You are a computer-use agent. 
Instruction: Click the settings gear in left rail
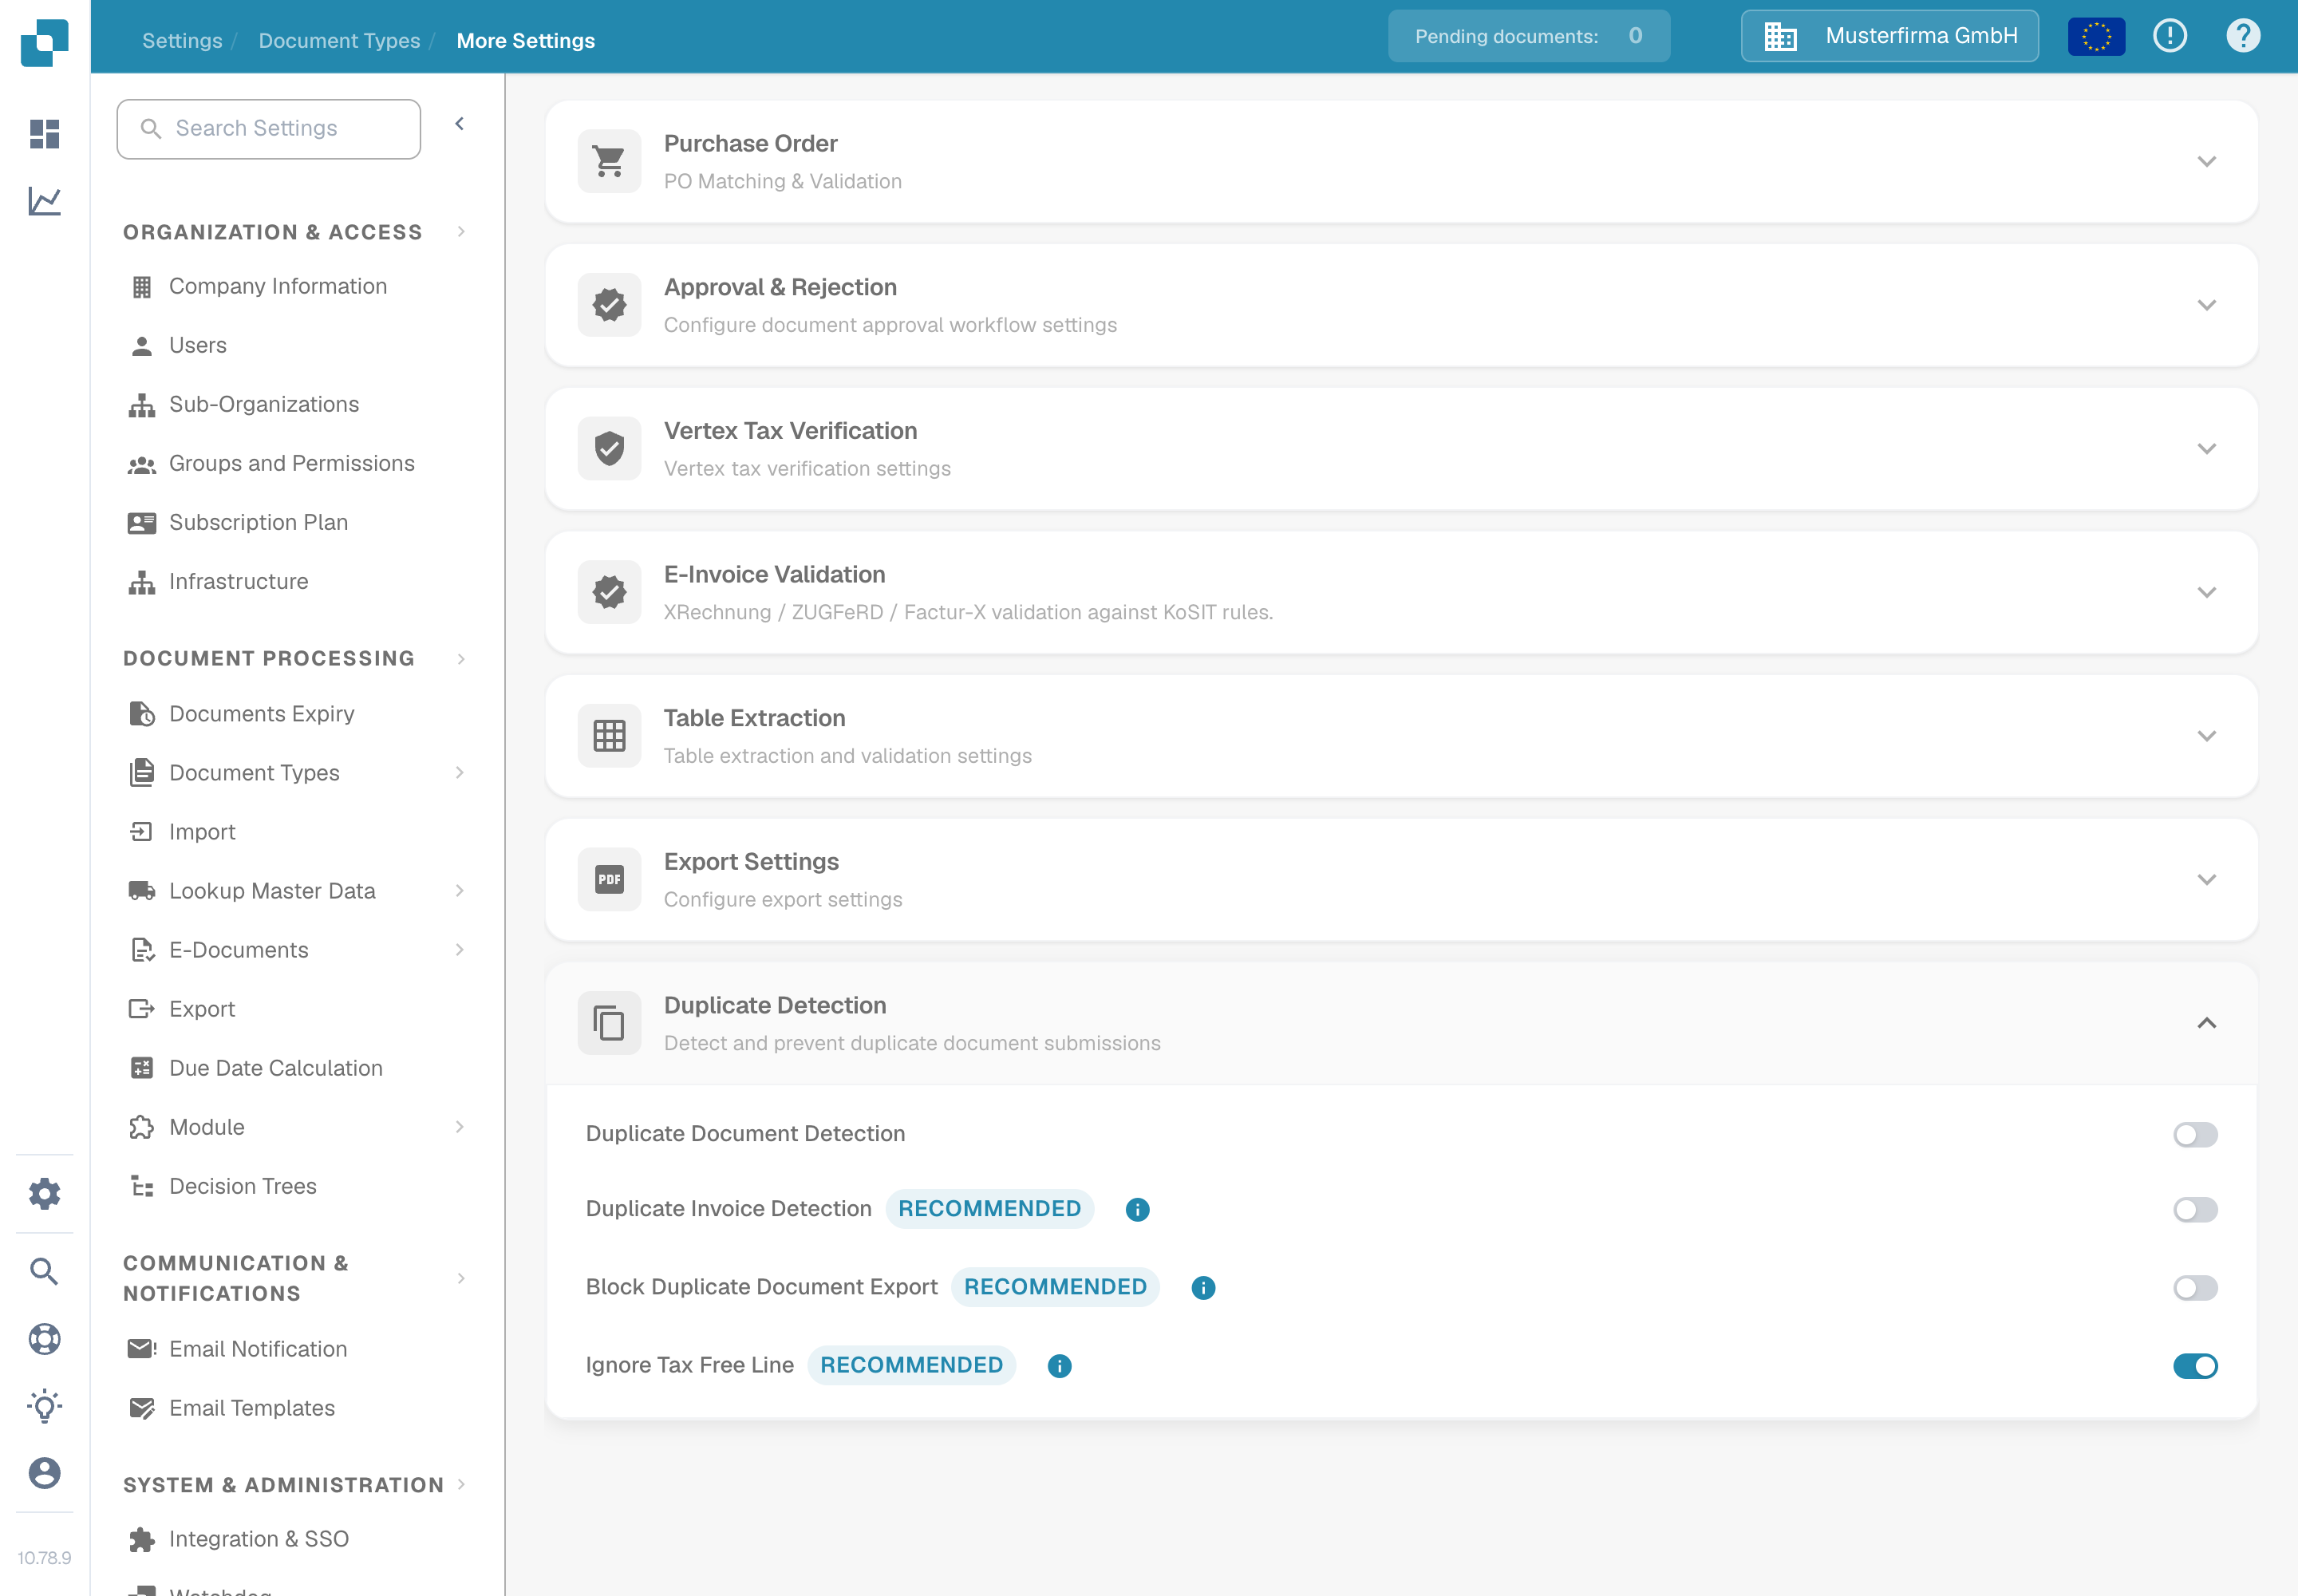44,1193
